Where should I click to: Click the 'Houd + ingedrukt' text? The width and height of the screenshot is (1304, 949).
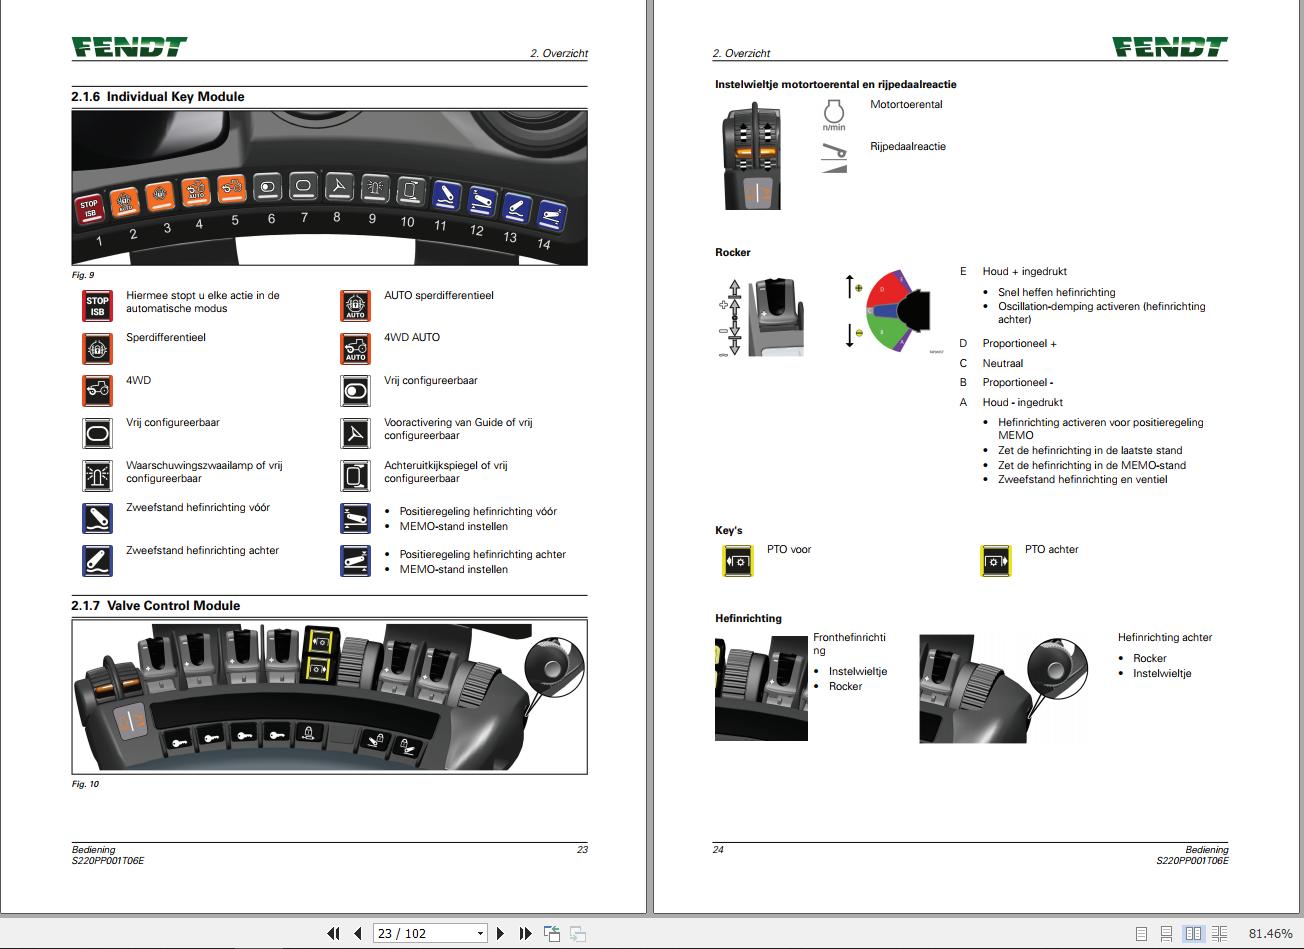coord(1025,272)
